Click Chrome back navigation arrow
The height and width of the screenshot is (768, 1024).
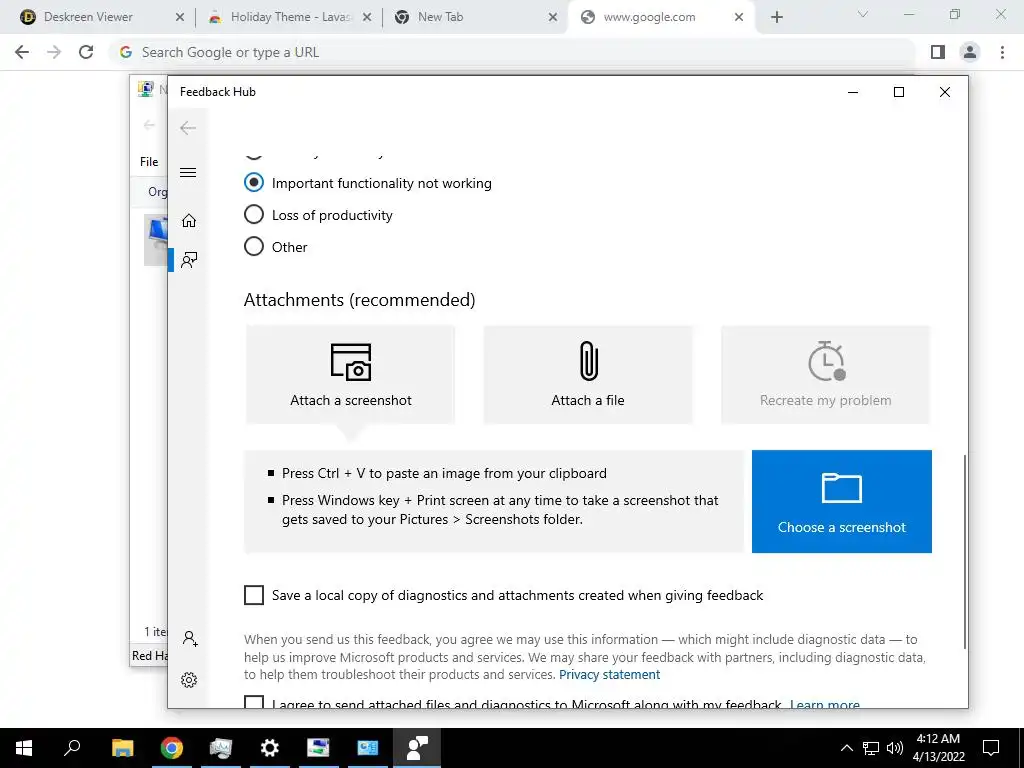pos(22,52)
